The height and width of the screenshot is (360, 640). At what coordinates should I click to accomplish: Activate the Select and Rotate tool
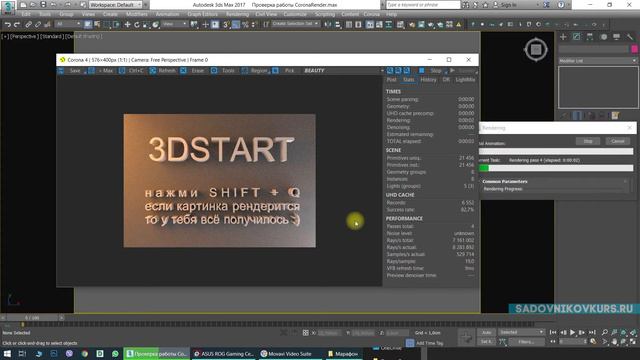pos(137,24)
